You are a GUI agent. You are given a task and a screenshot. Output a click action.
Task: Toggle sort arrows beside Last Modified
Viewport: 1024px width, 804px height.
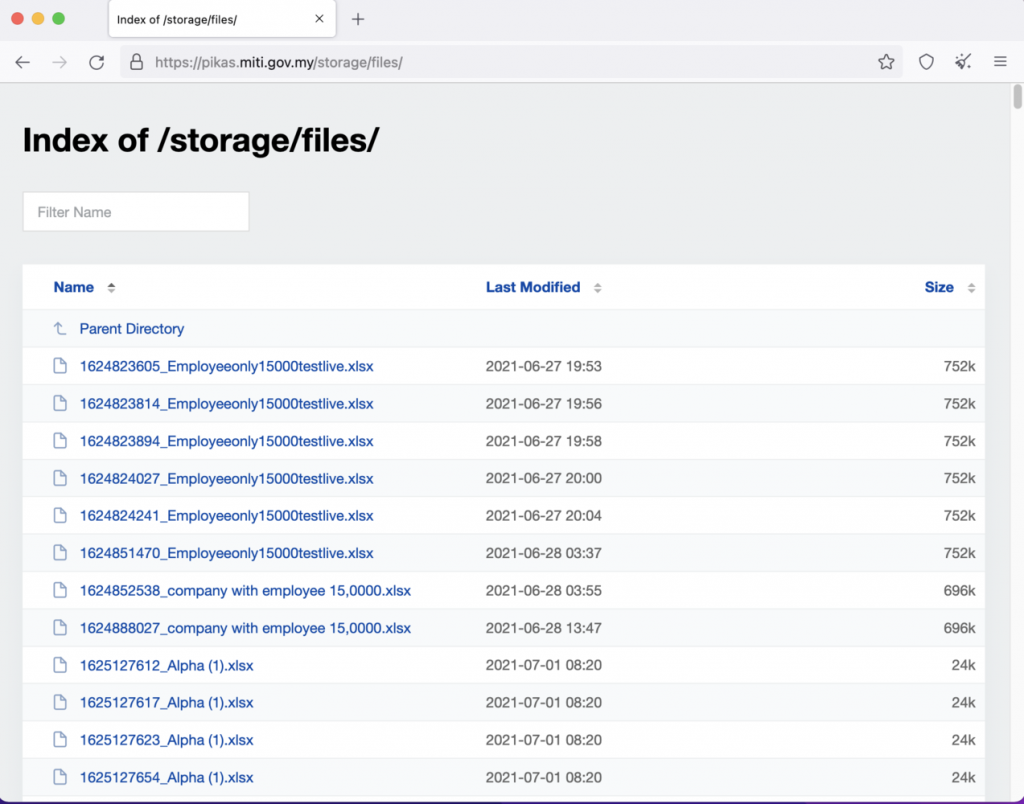click(x=597, y=288)
